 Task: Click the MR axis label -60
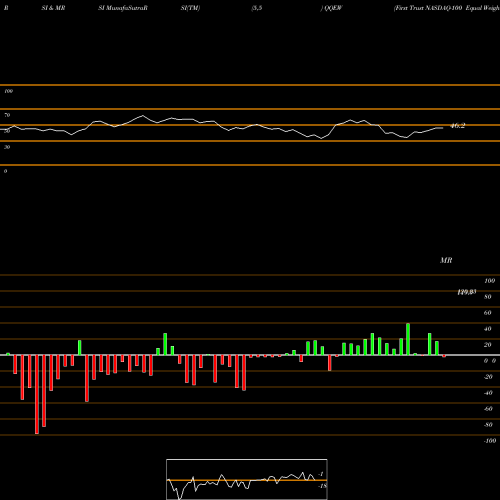click(x=488, y=409)
